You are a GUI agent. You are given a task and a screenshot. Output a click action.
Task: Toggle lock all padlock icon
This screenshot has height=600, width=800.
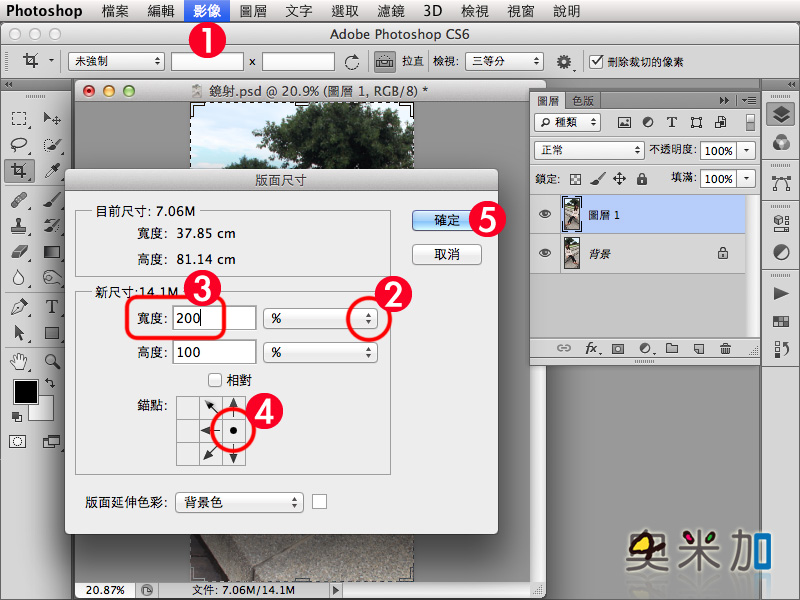pyautogui.click(x=642, y=179)
